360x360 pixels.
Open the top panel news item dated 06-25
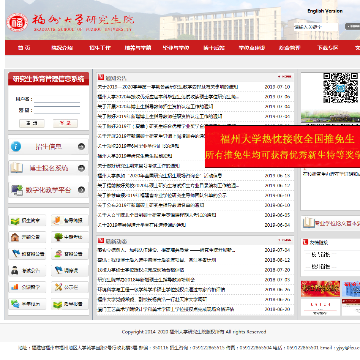pos(157,215)
